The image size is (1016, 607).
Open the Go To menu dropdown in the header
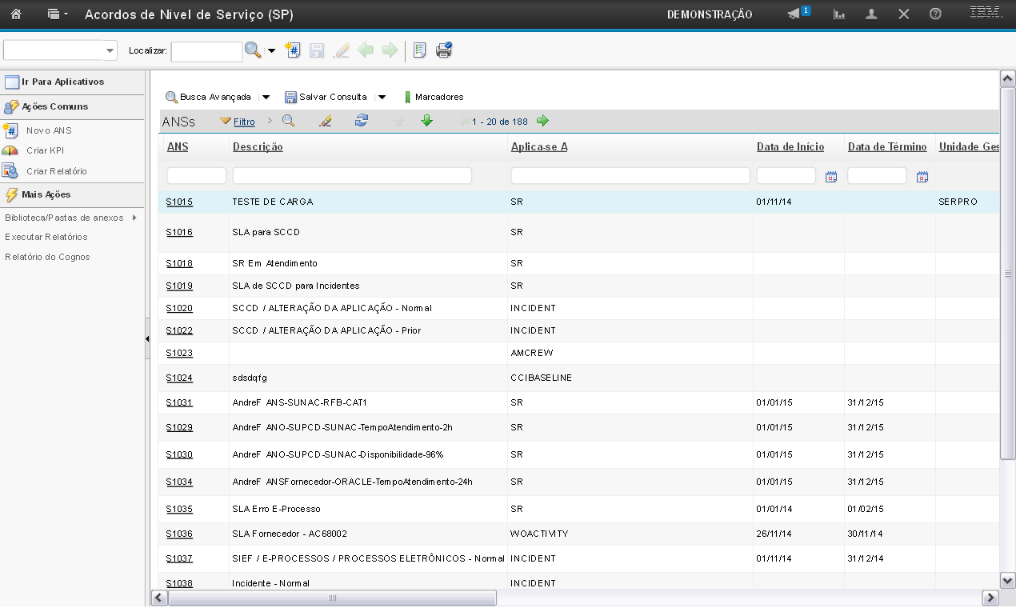click(x=57, y=15)
